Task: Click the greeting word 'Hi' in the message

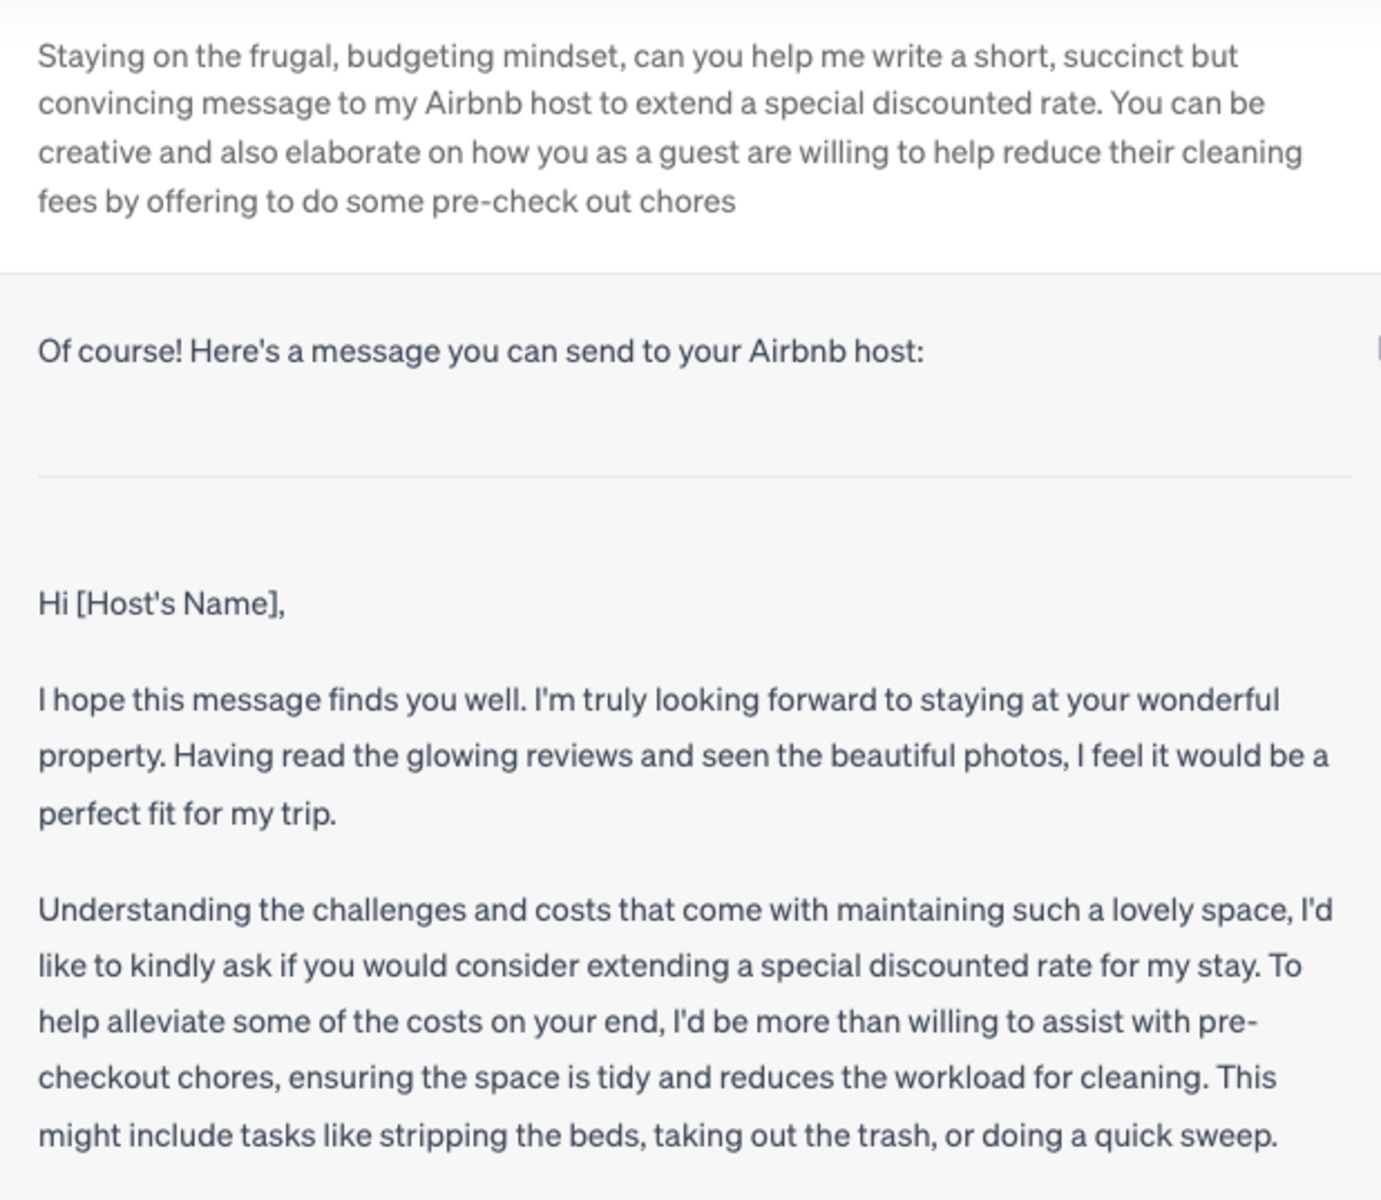Action: pyautogui.click(x=52, y=604)
